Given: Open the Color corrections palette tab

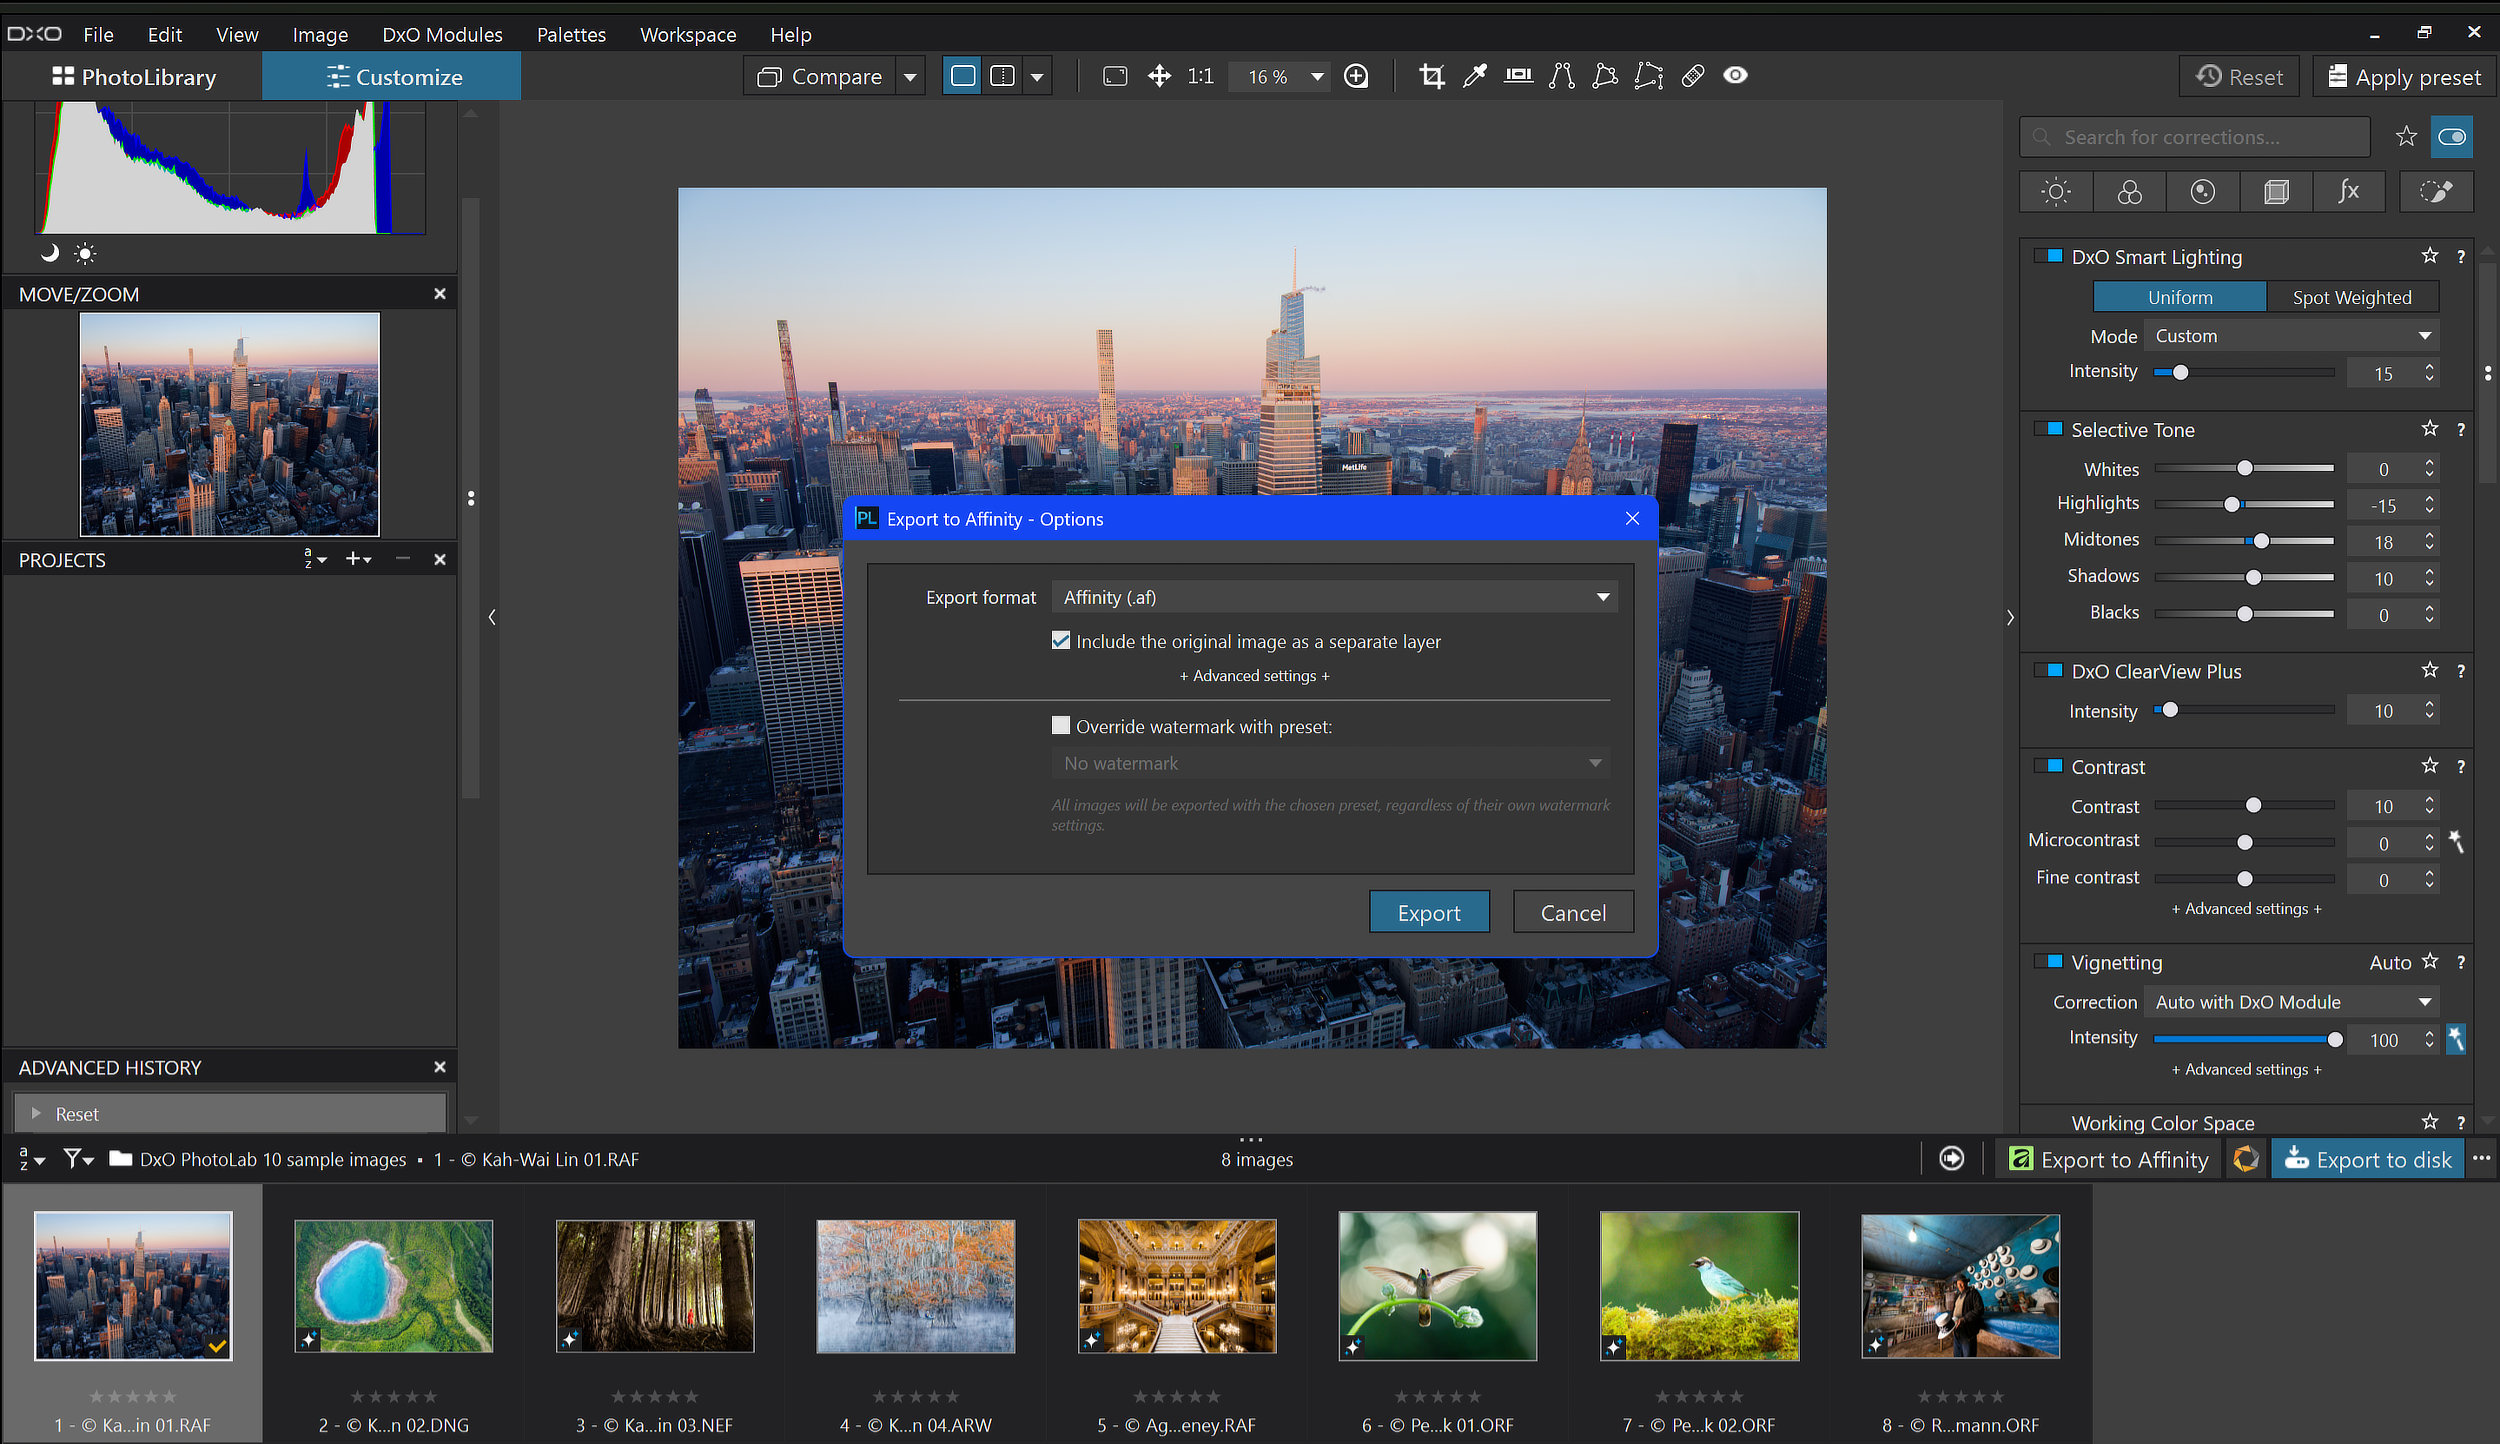Looking at the screenshot, I should click(2130, 192).
